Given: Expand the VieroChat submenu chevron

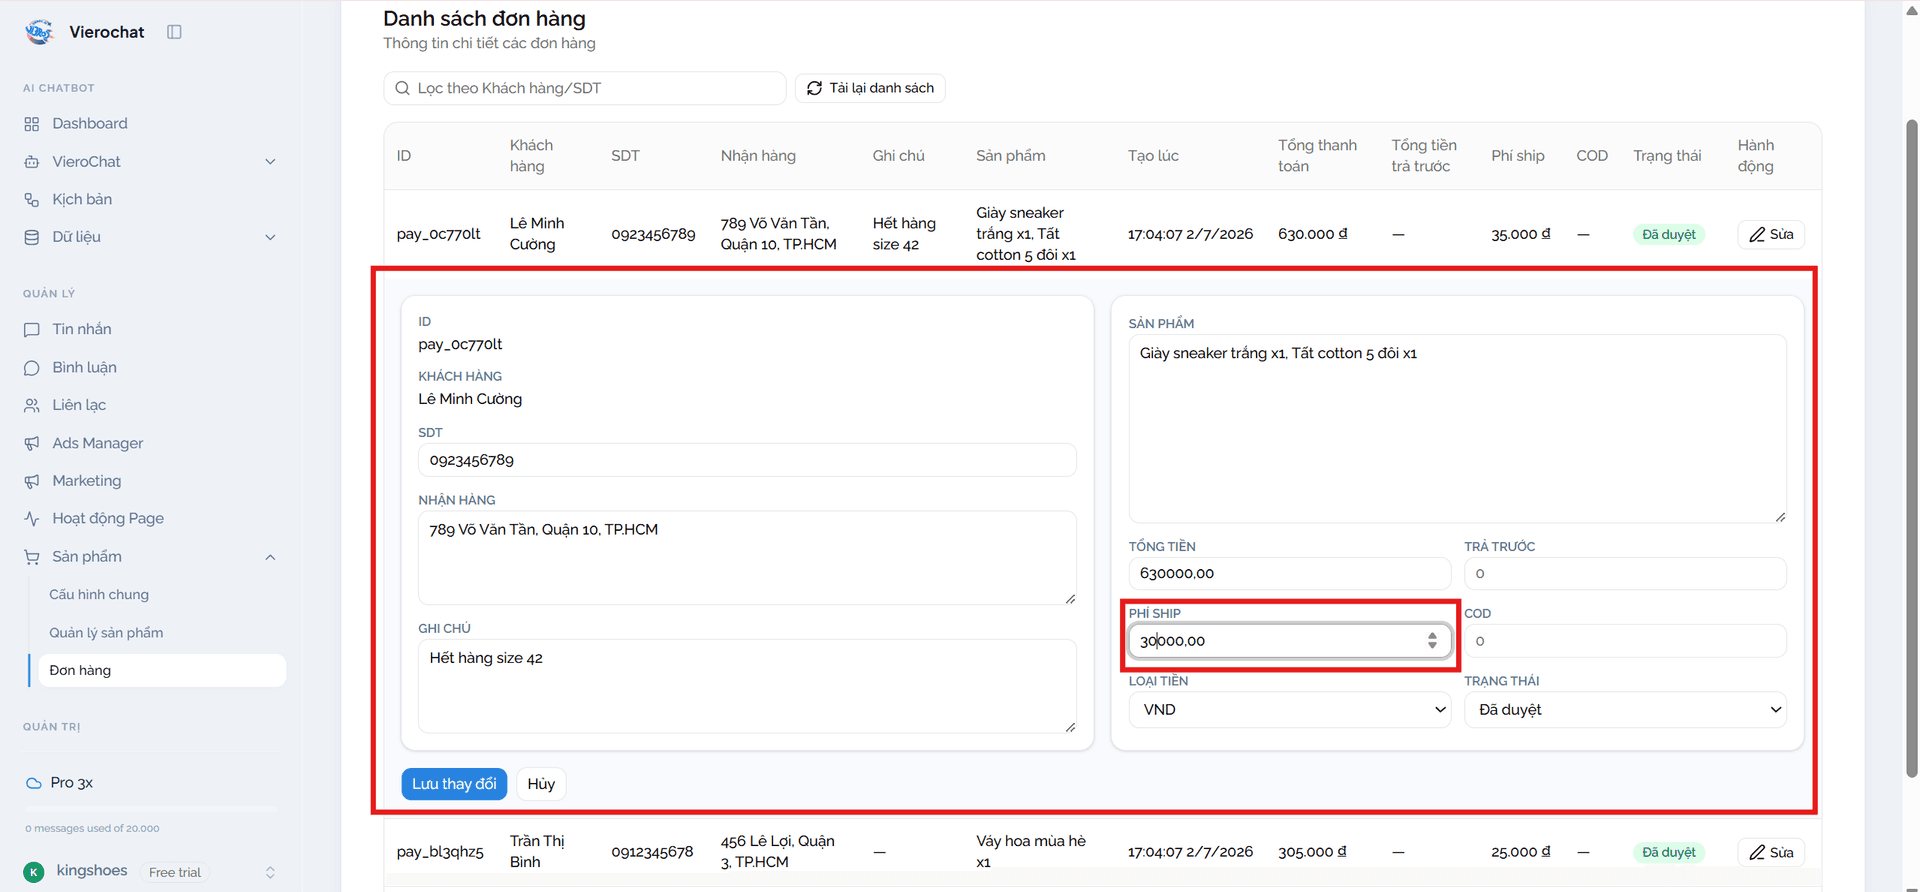Looking at the screenshot, I should tap(270, 162).
